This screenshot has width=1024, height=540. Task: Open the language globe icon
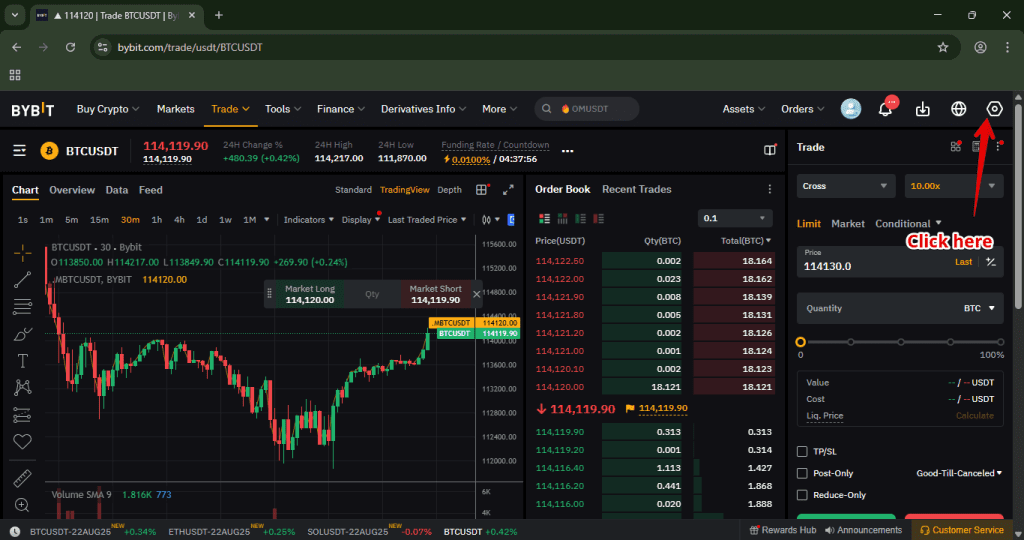pos(958,109)
